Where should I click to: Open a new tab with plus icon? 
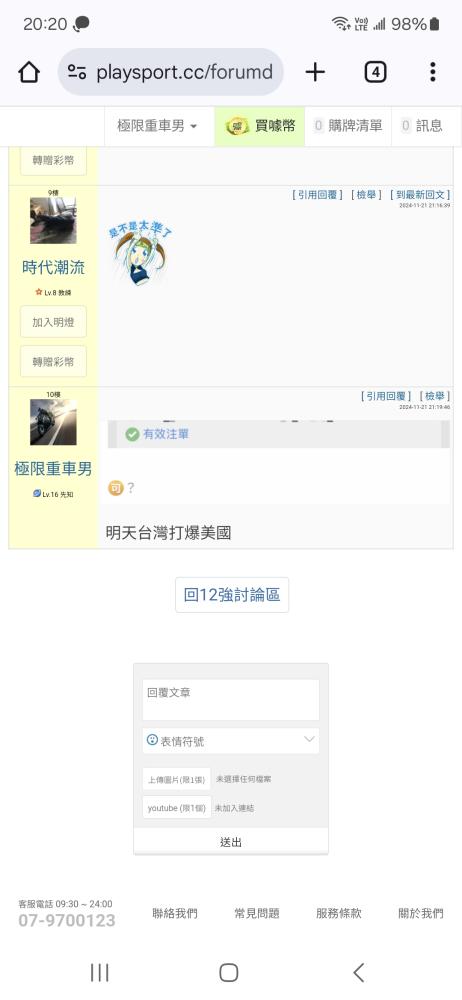coord(315,72)
